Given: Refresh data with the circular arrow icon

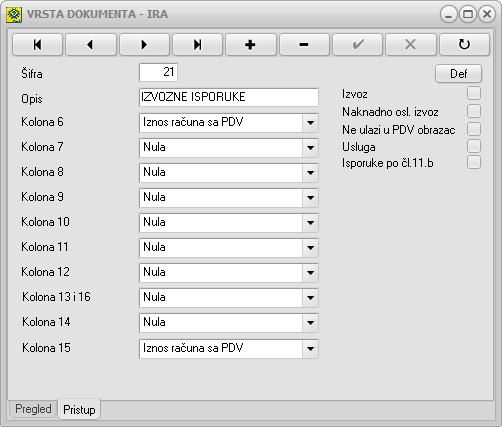Looking at the screenshot, I should pyautogui.click(x=464, y=44).
